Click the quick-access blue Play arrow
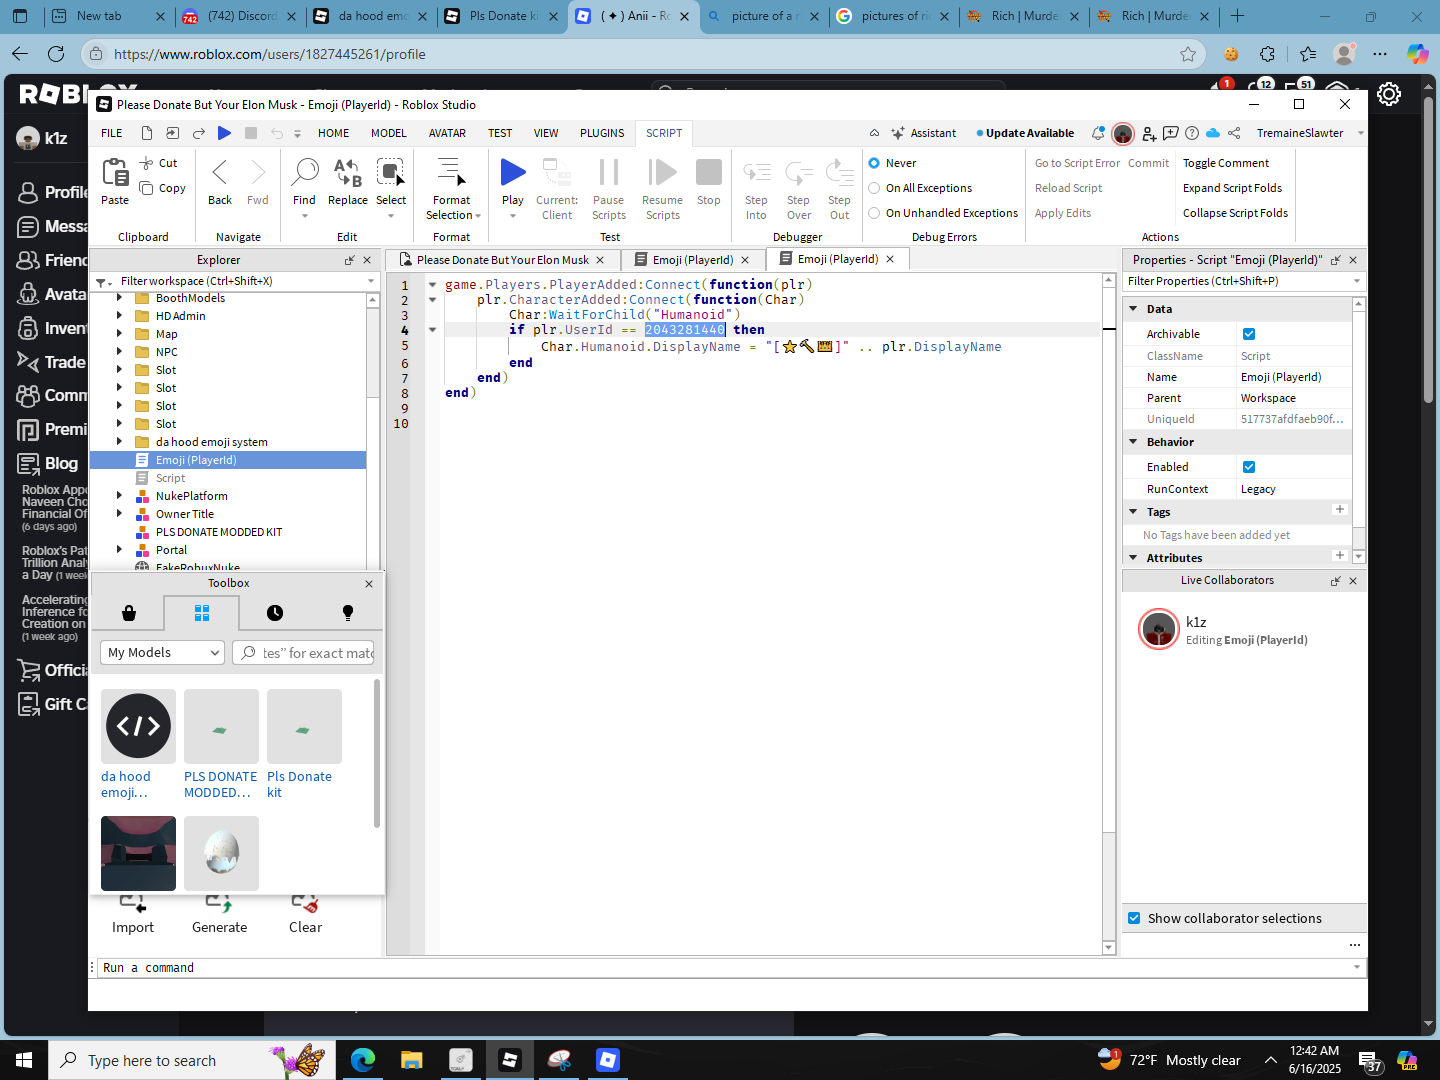 (224, 133)
